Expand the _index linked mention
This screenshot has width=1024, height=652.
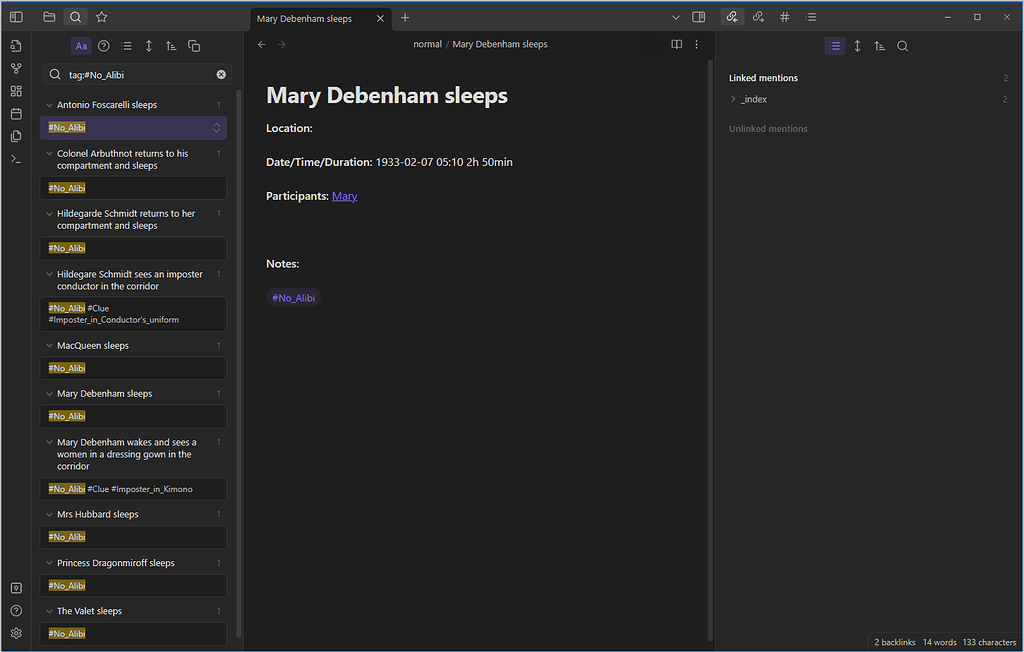point(735,99)
